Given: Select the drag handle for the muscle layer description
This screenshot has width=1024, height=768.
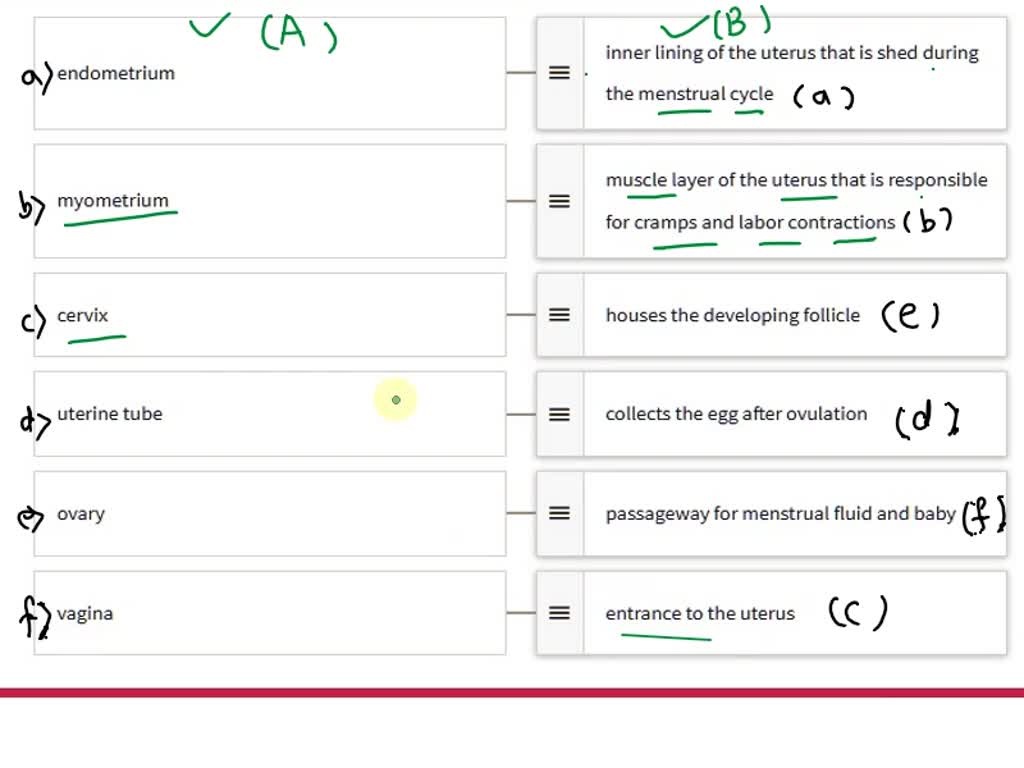Looking at the screenshot, I should (559, 201).
